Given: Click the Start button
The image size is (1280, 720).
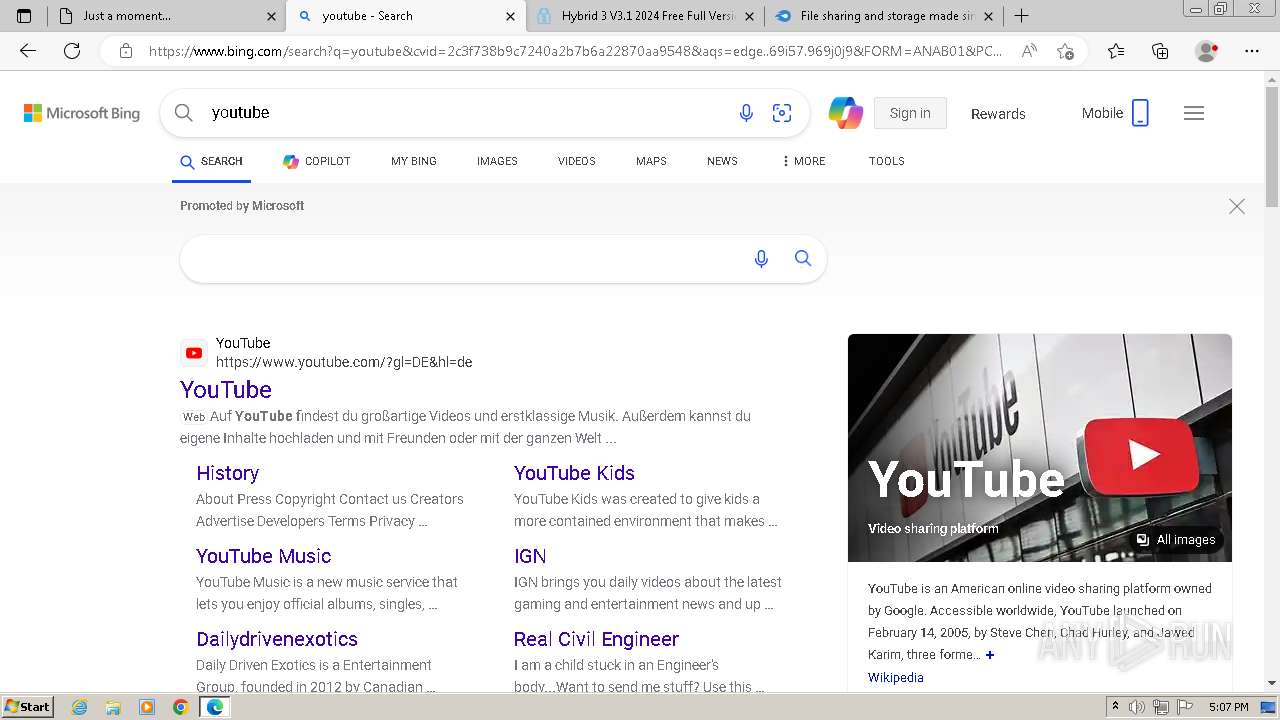Looking at the screenshot, I should (27, 707).
